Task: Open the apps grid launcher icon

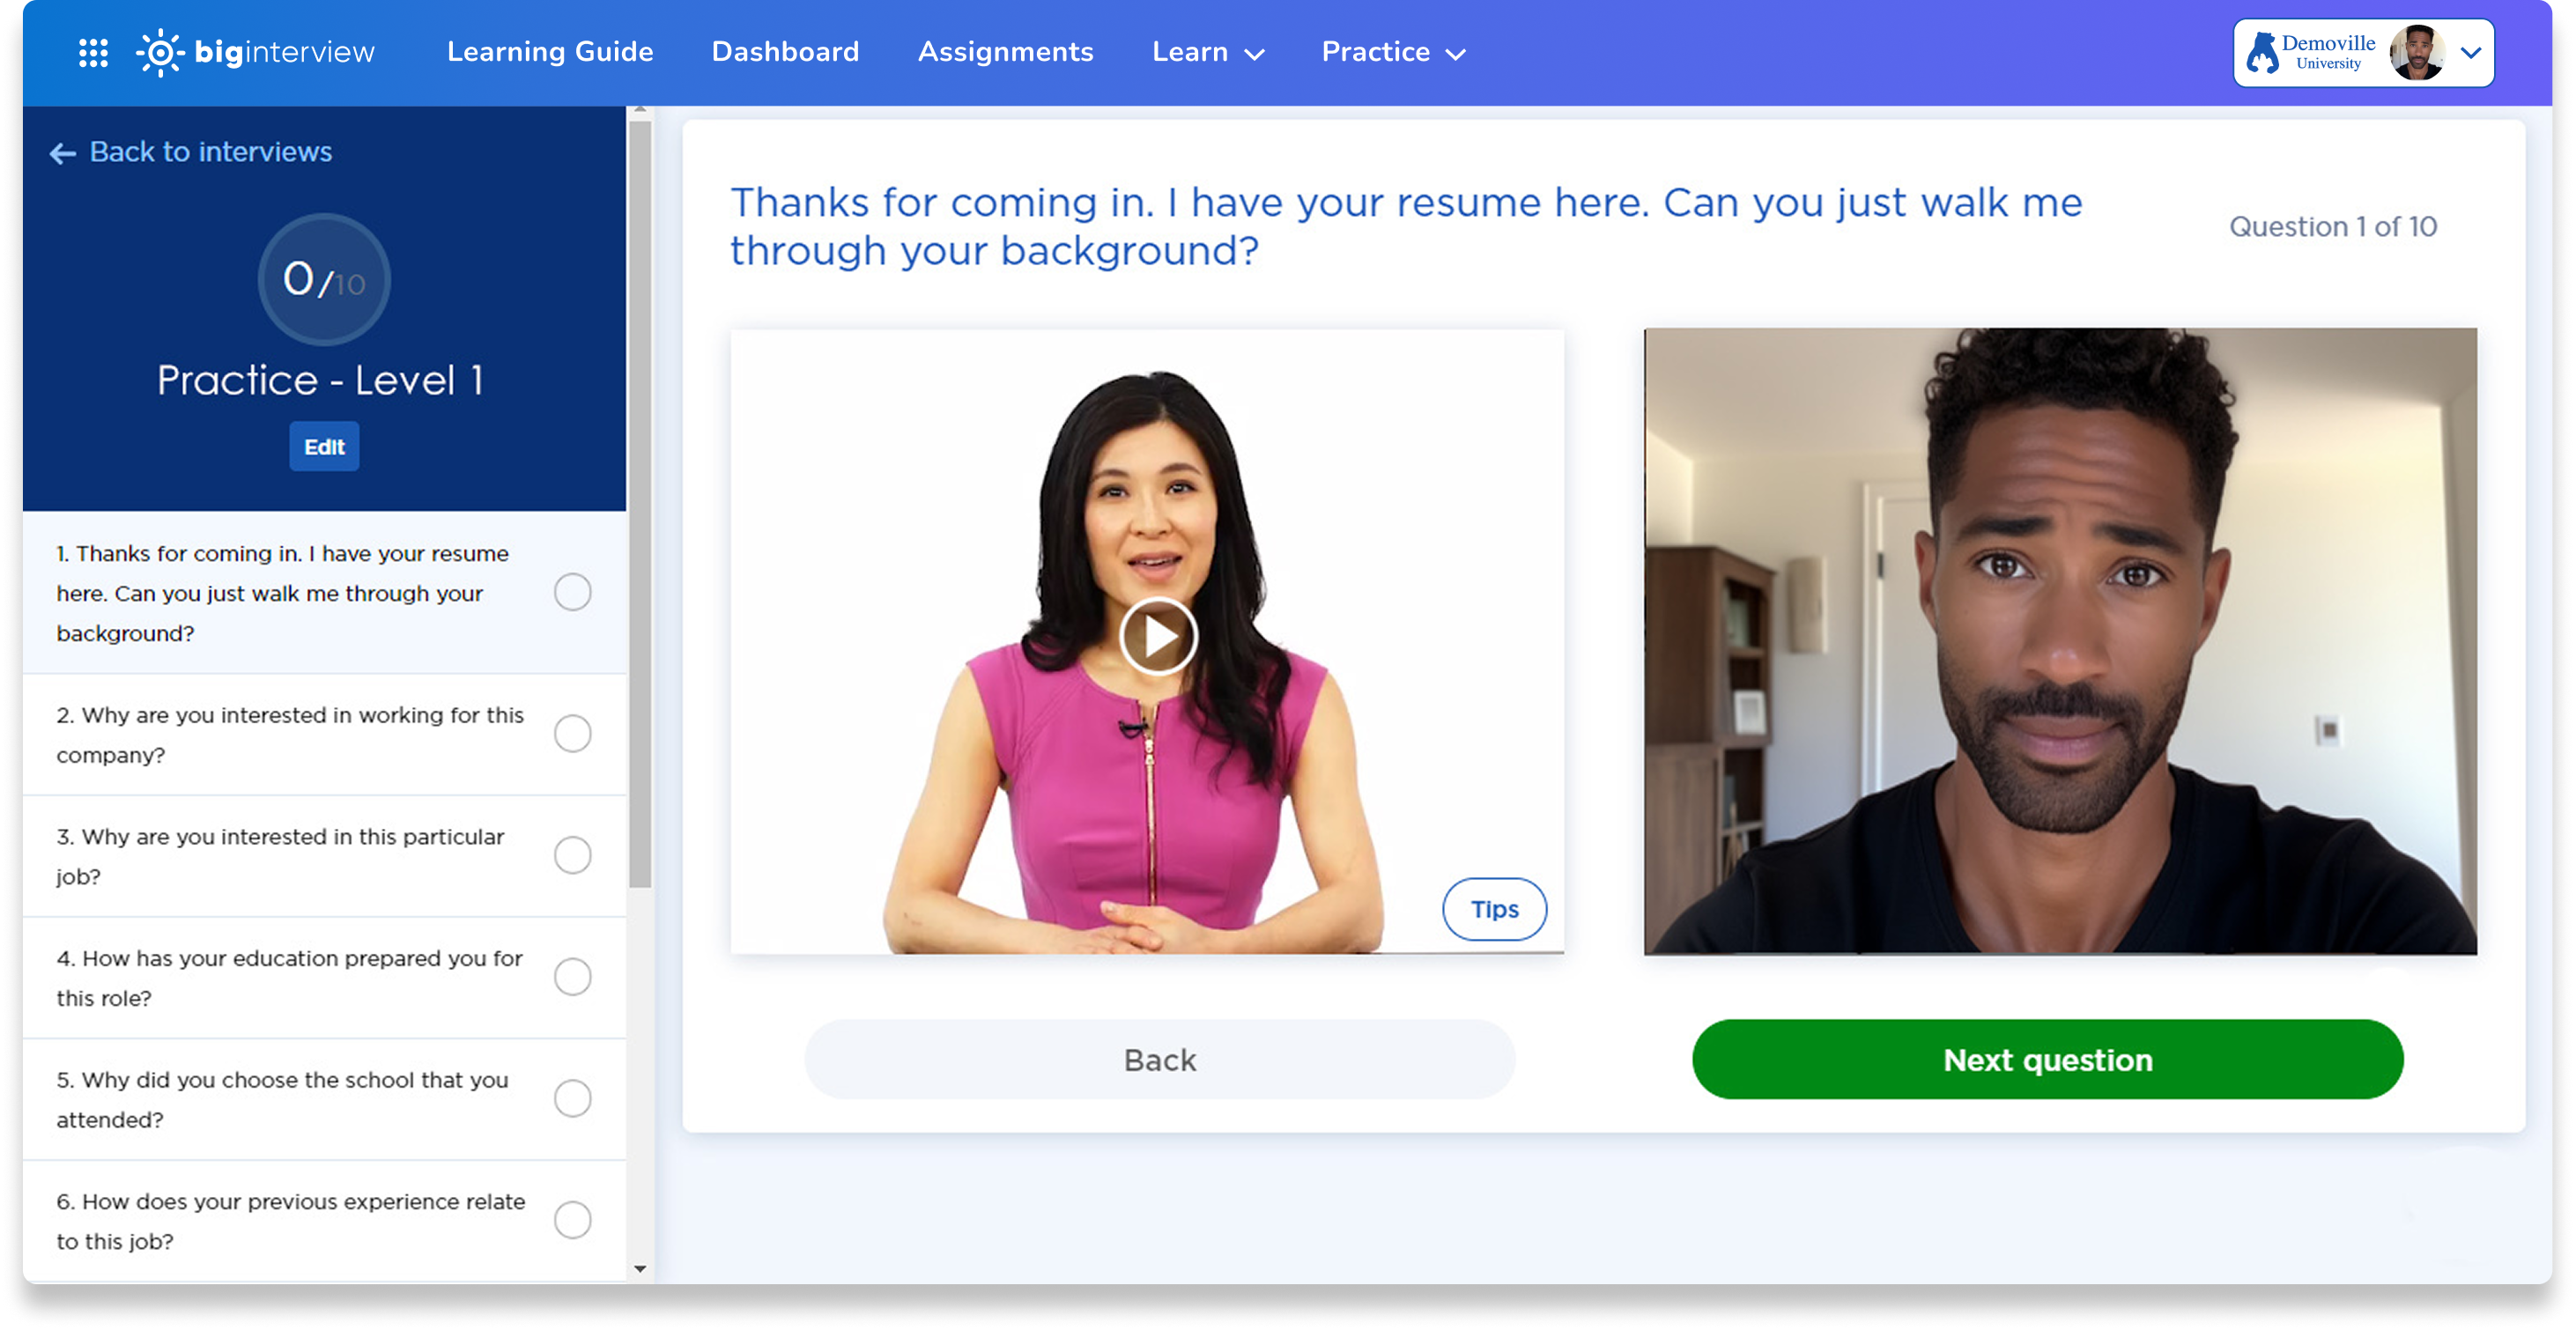Action: click(93, 53)
